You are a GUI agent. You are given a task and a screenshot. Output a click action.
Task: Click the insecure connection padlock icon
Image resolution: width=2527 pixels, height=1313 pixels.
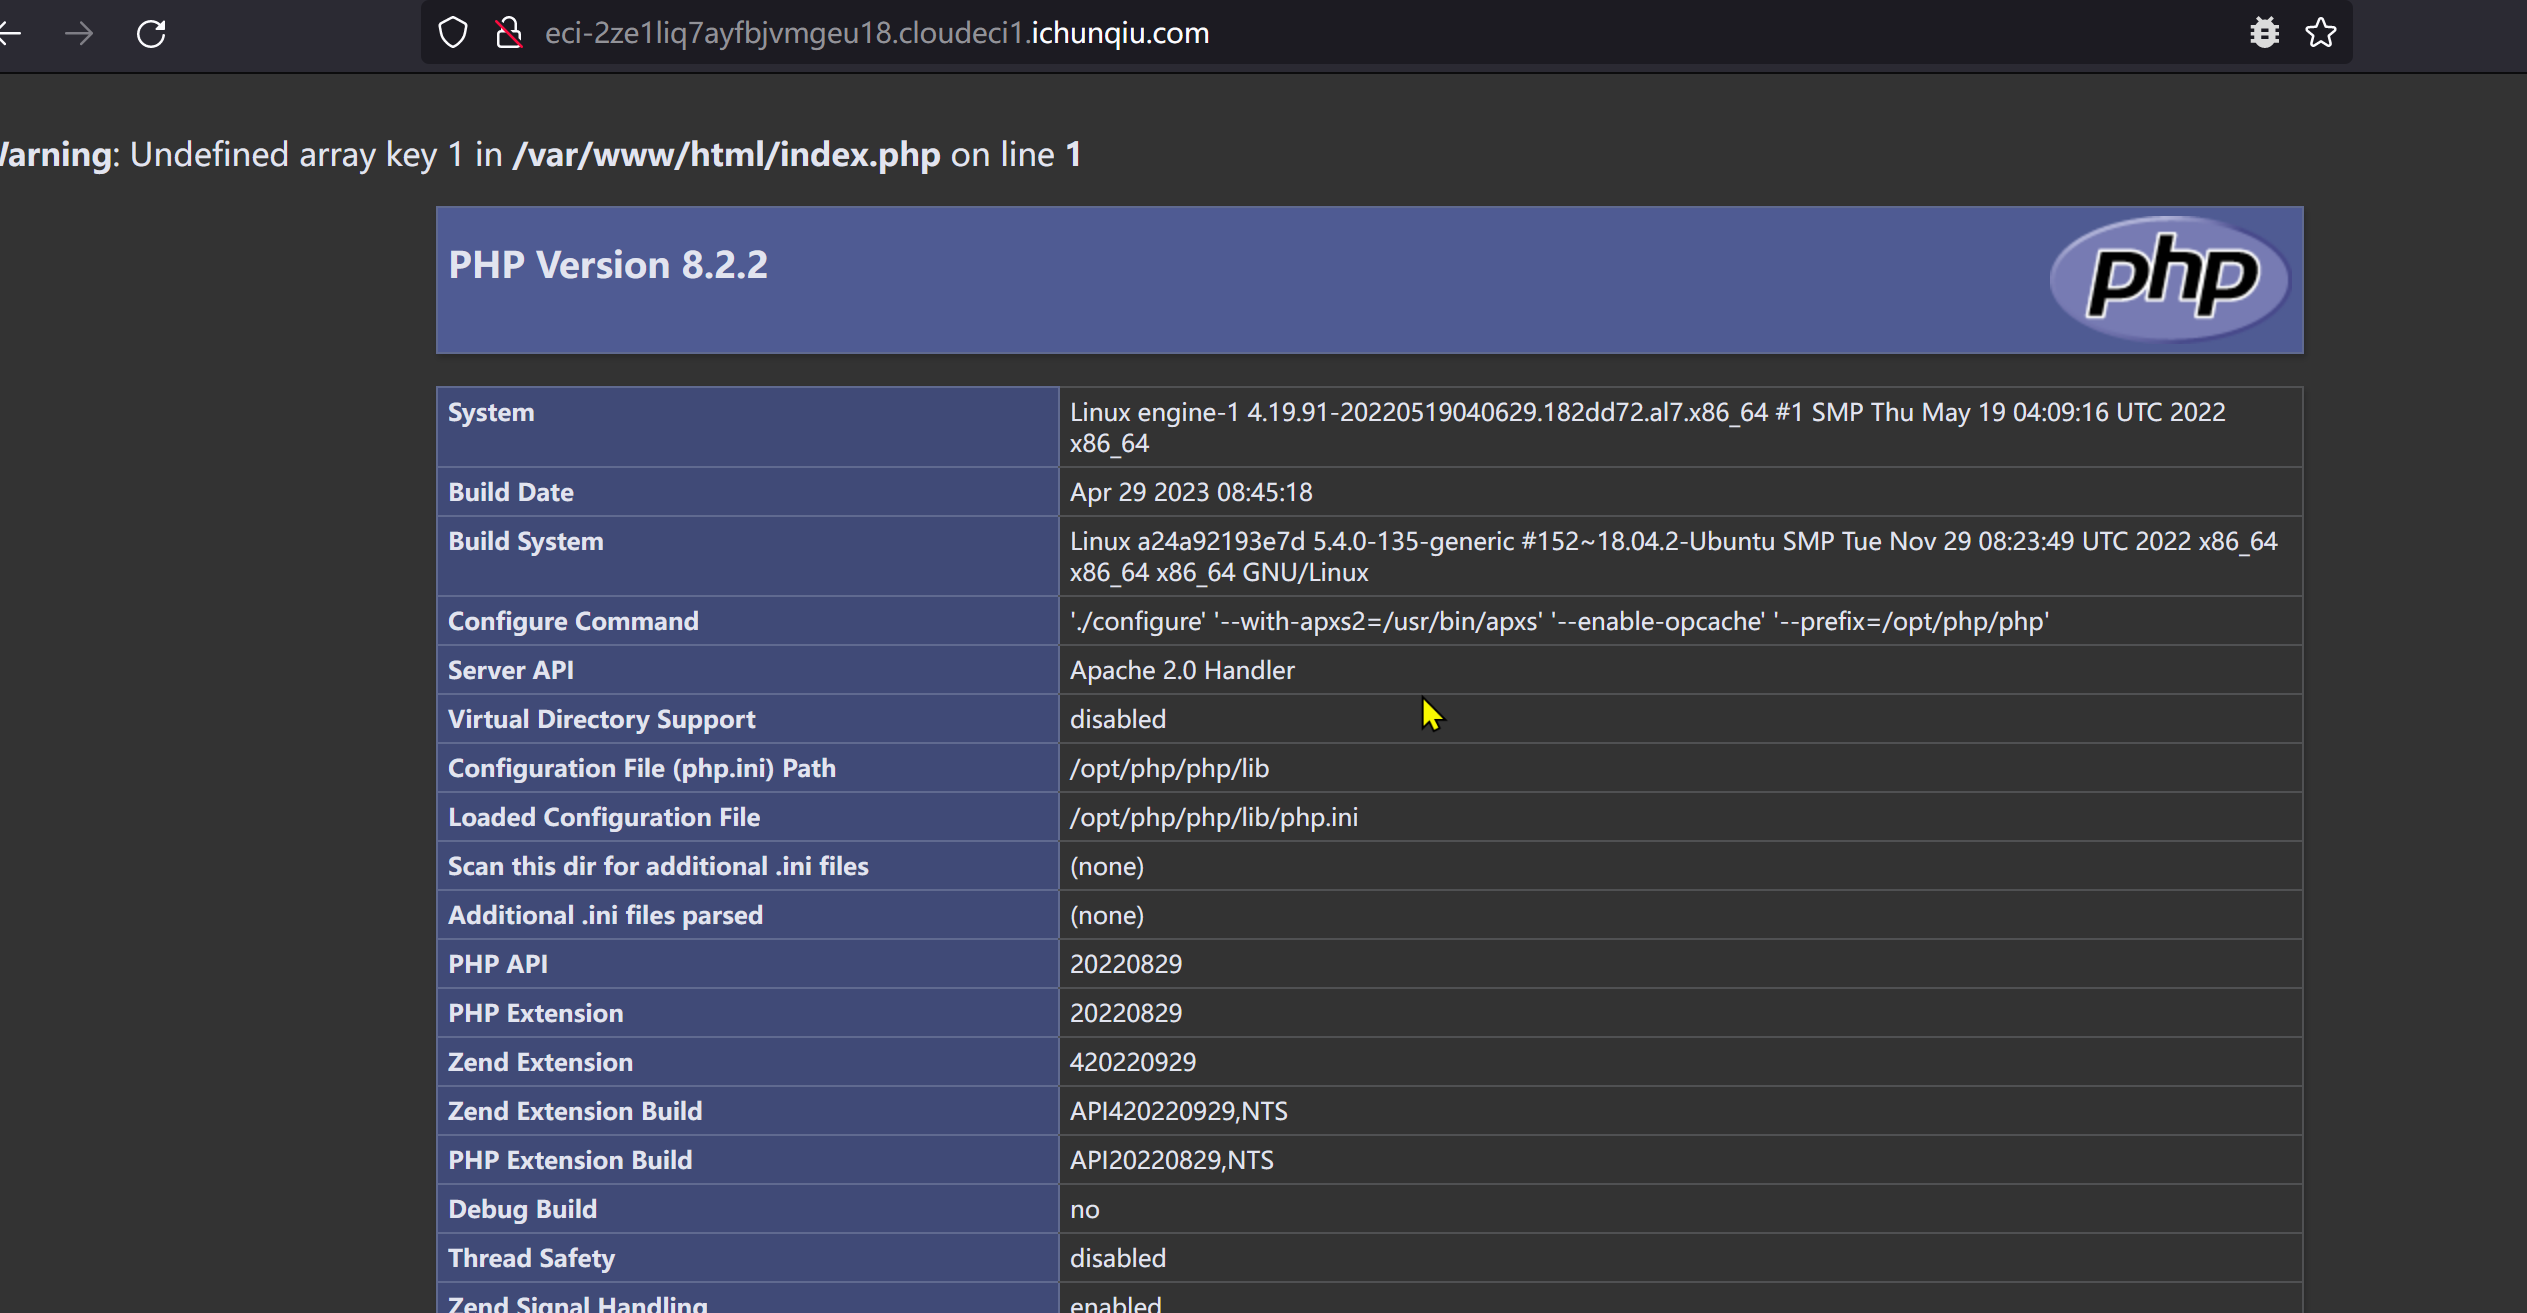(509, 33)
